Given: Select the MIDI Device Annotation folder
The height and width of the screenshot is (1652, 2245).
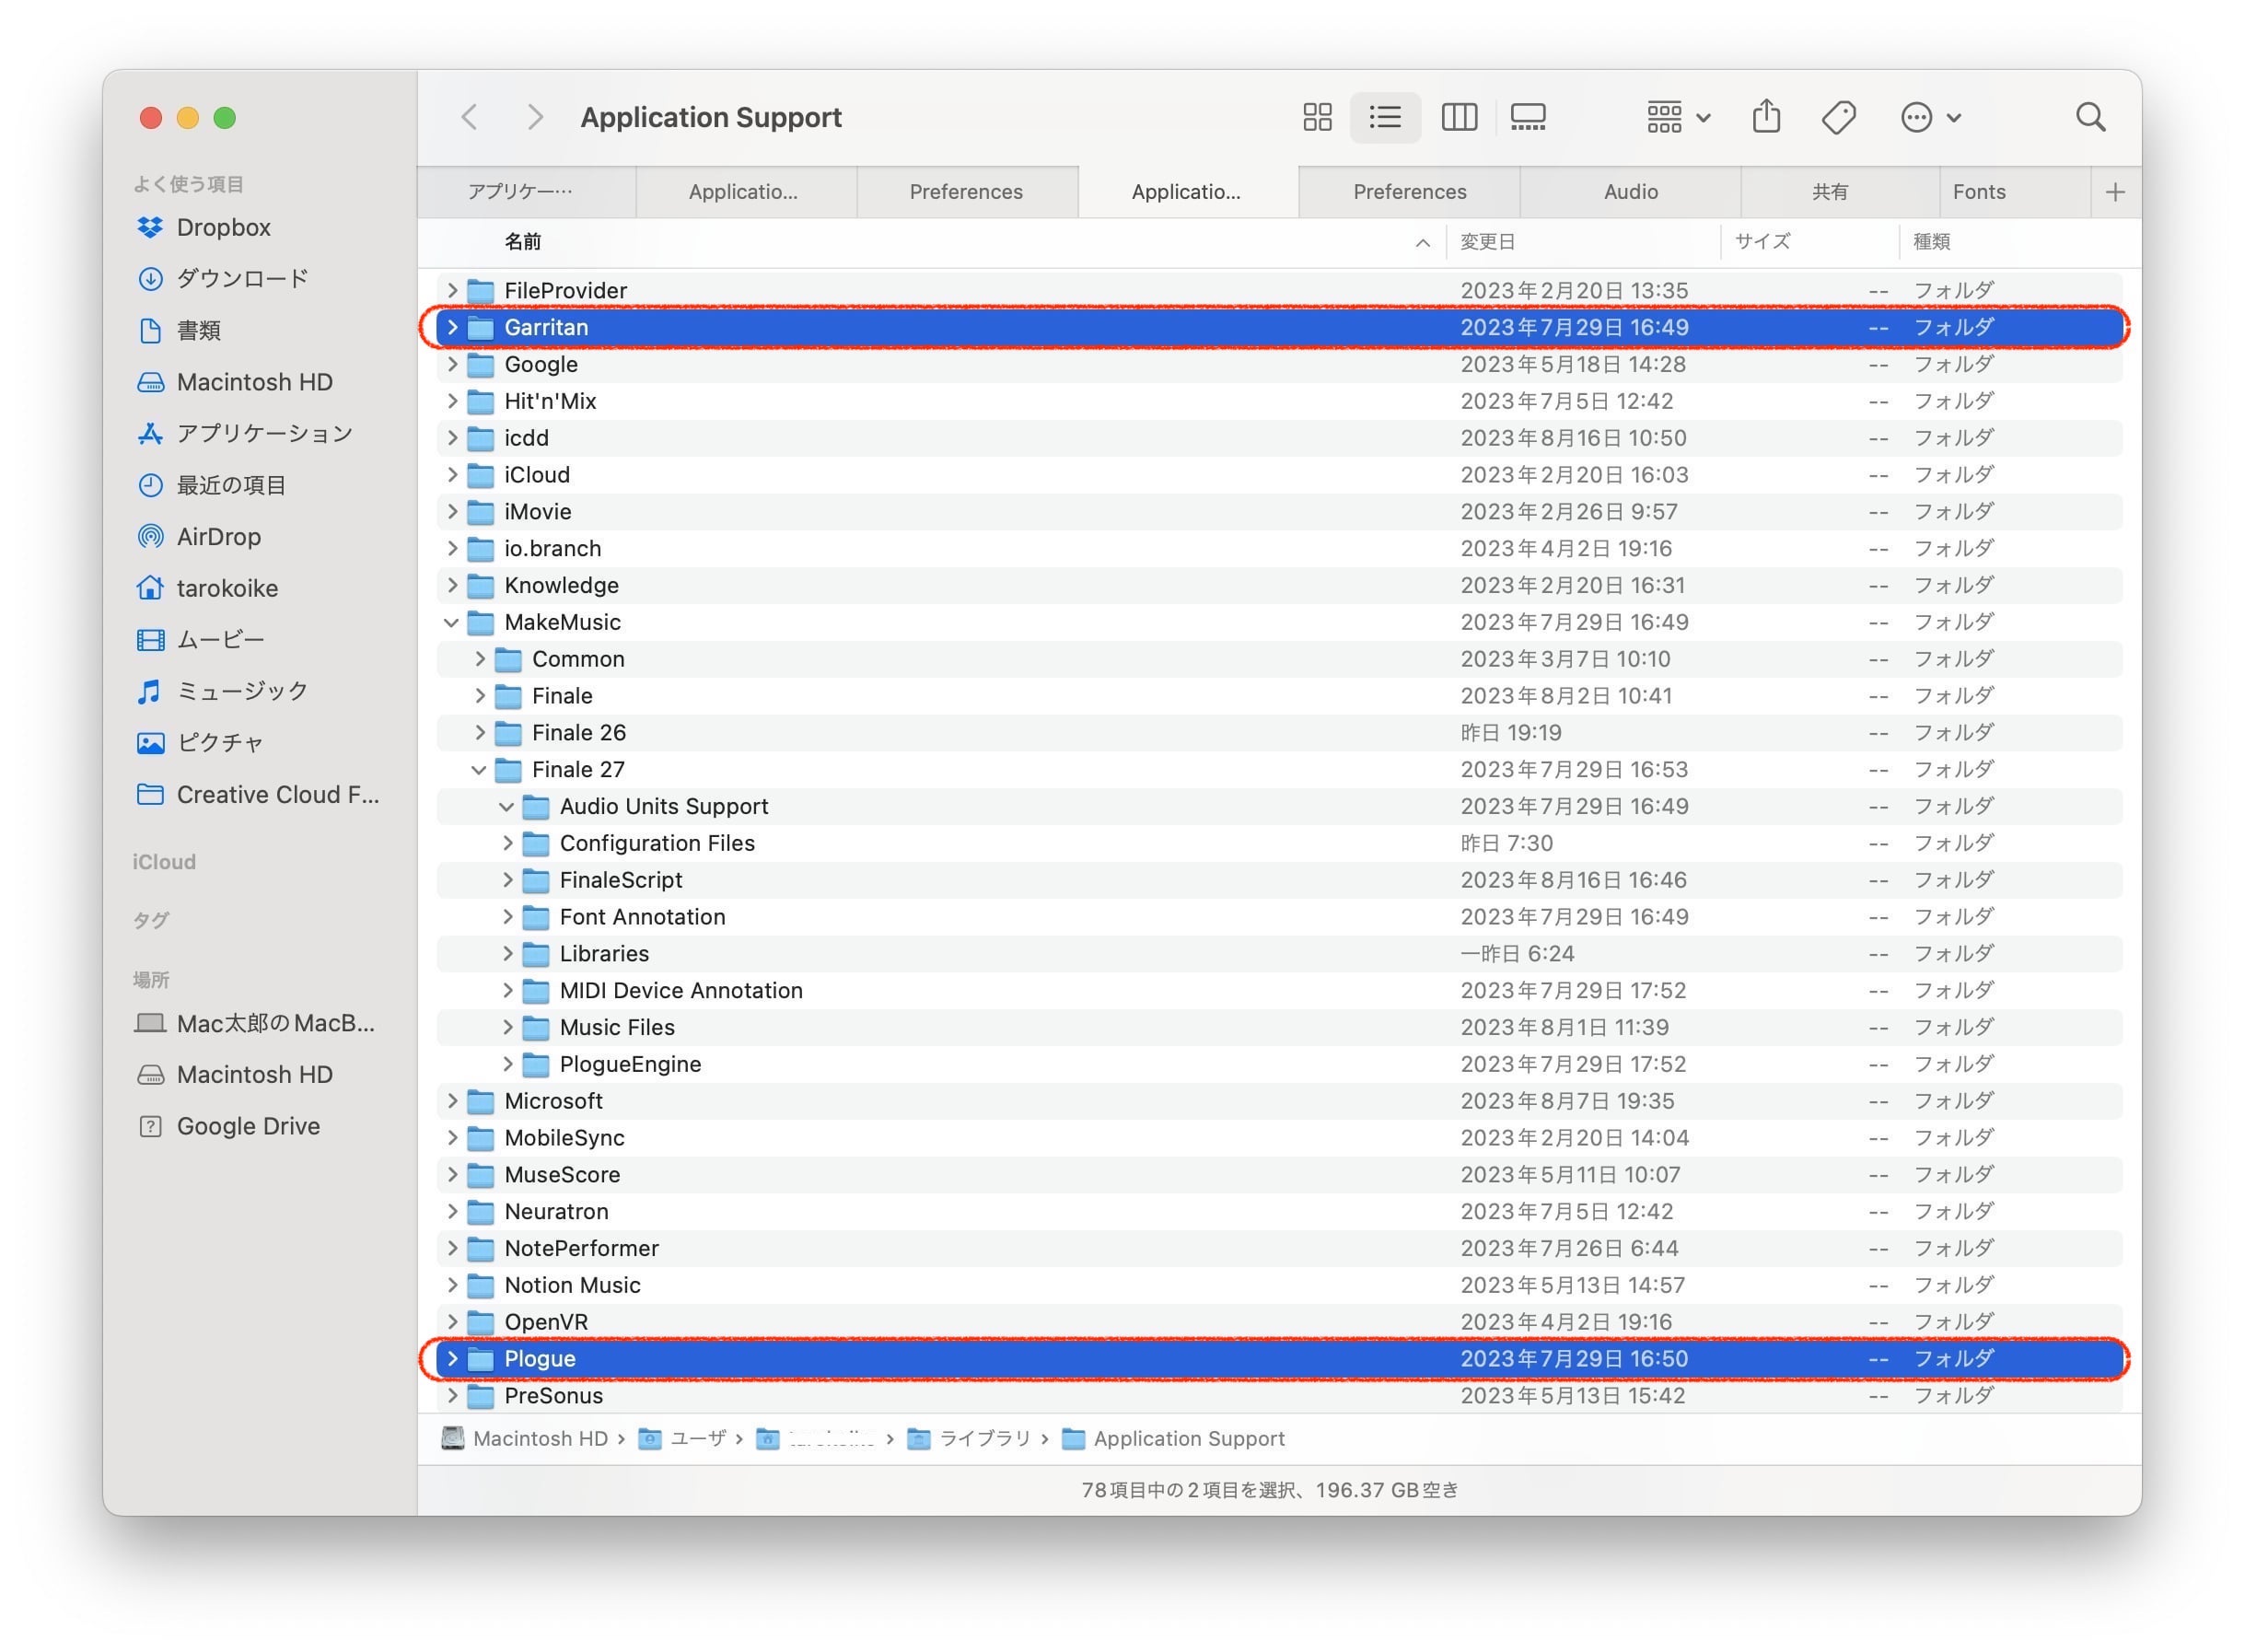Looking at the screenshot, I should tap(1279, 991).
